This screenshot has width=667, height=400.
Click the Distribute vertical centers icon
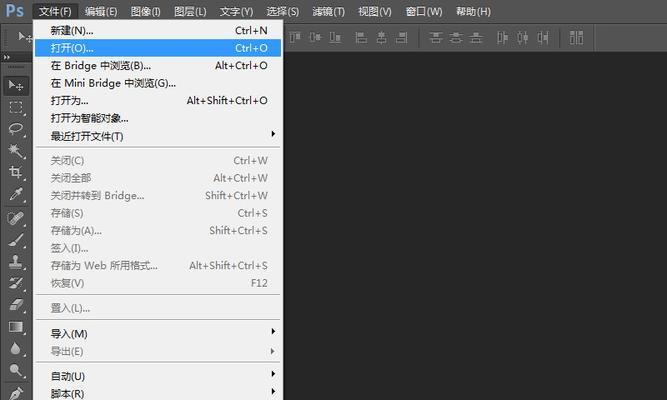pos(456,38)
